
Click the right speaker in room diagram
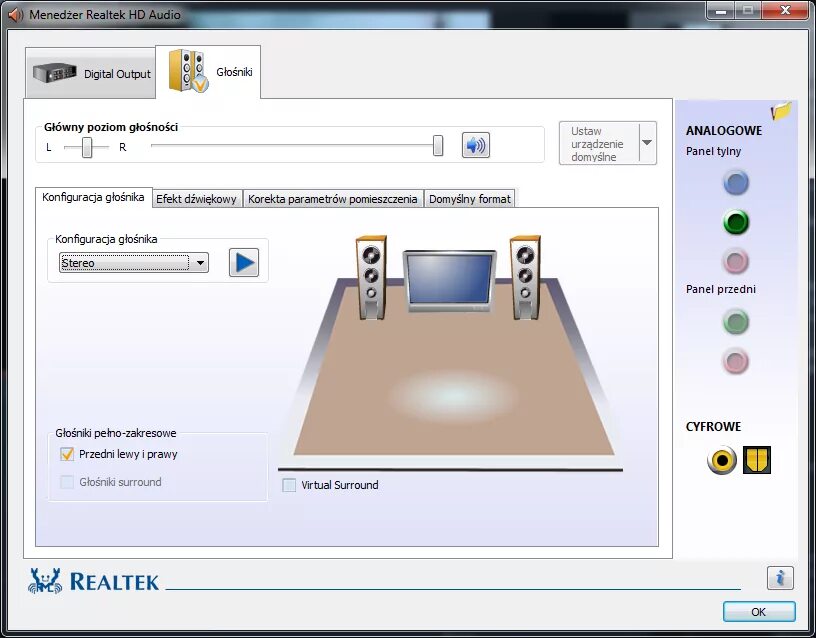tap(525, 277)
